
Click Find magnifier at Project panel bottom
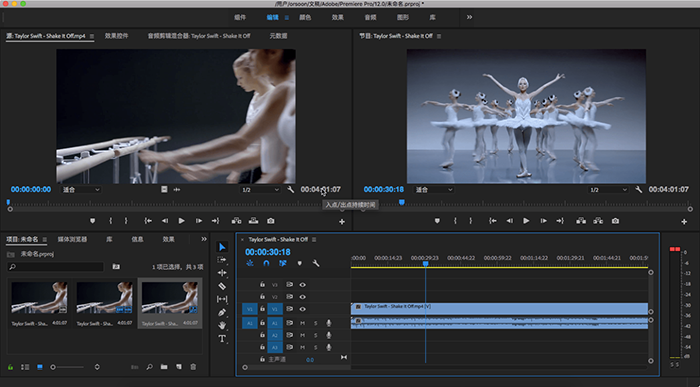(x=150, y=367)
